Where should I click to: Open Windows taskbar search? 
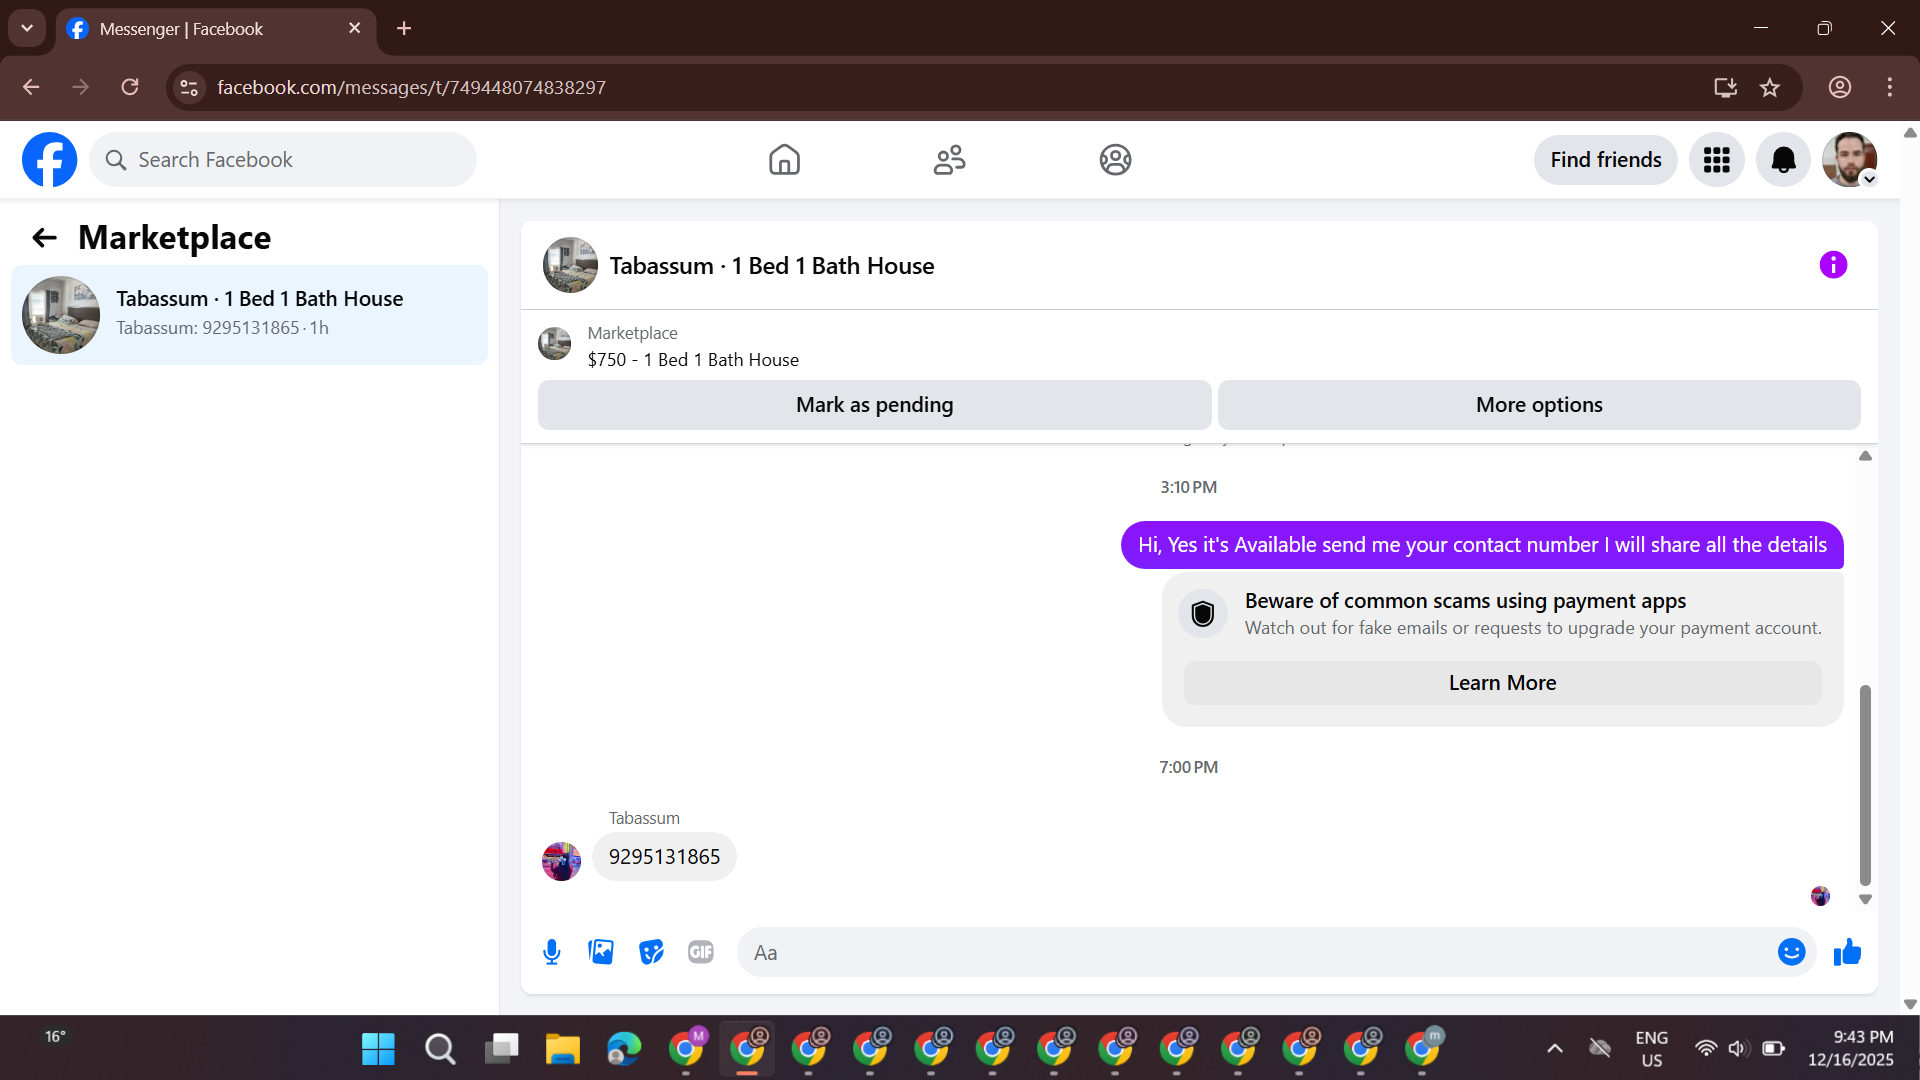point(440,1049)
